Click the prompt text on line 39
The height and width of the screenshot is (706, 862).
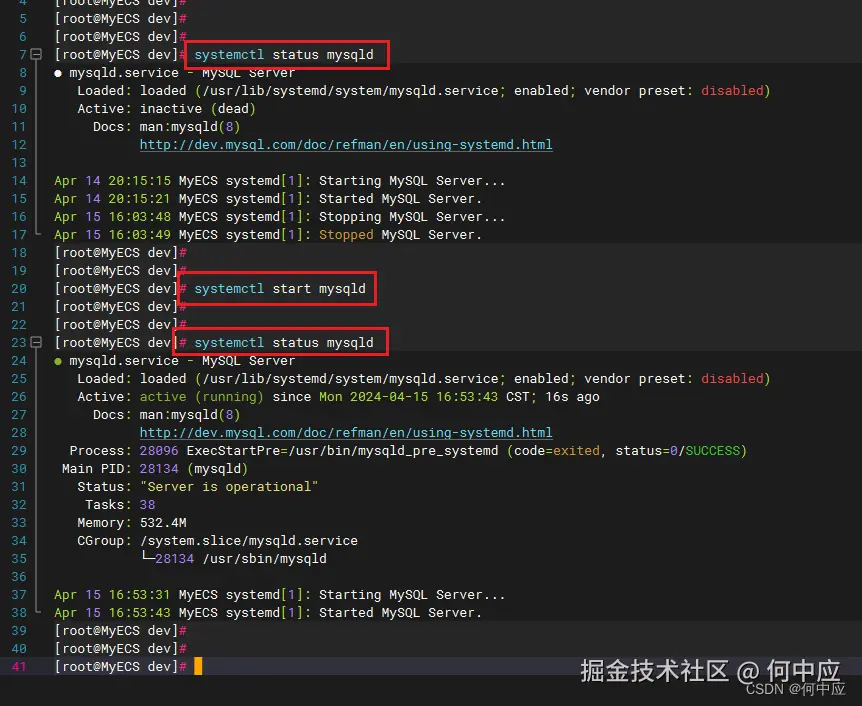[120, 631]
